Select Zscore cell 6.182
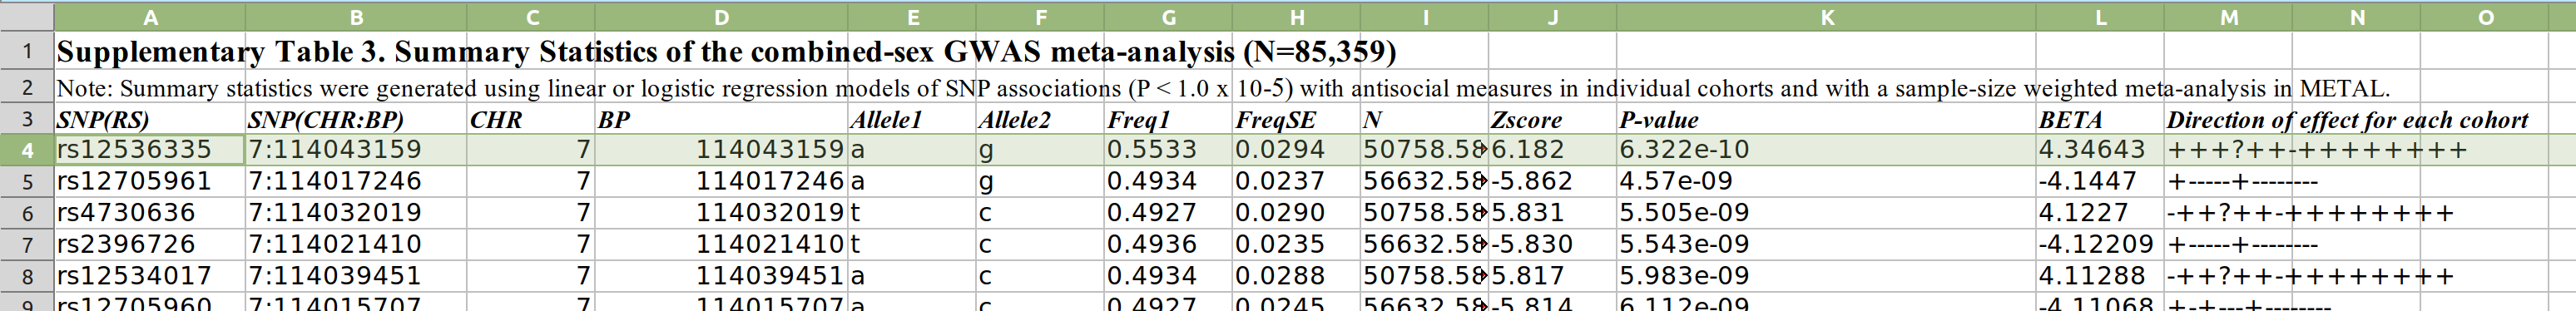The image size is (2576, 311). tap(1552, 150)
